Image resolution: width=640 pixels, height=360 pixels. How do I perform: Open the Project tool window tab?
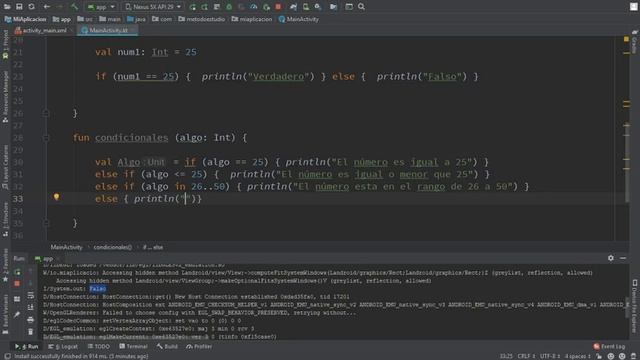5,44
